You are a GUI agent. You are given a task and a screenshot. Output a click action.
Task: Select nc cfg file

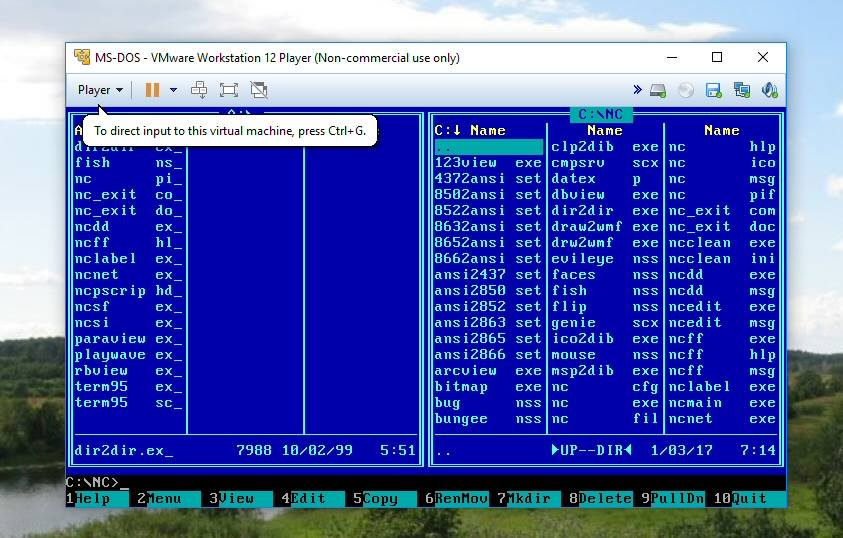[x=605, y=387]
